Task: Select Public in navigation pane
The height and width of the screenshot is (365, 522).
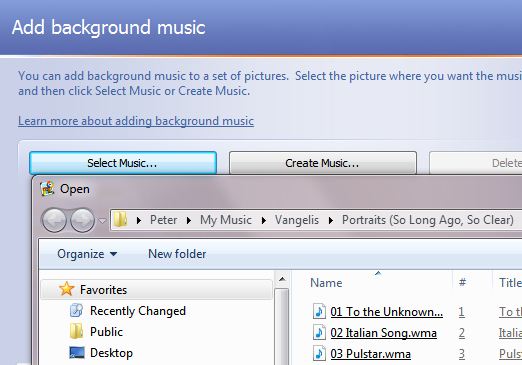Action: pyautogui.click(x=106, y=332)
